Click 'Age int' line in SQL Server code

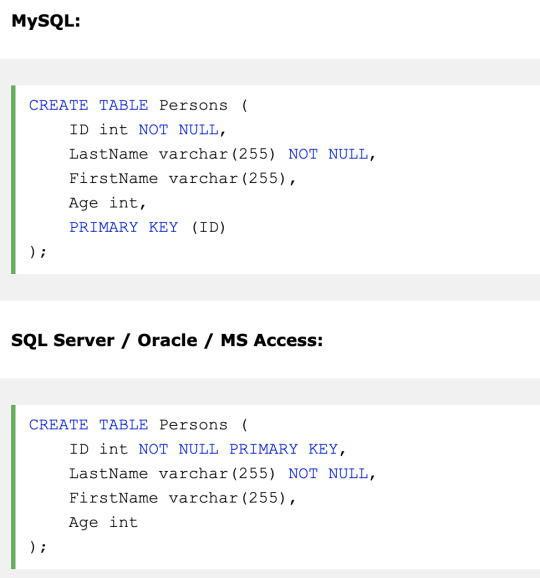click(104, 523)
